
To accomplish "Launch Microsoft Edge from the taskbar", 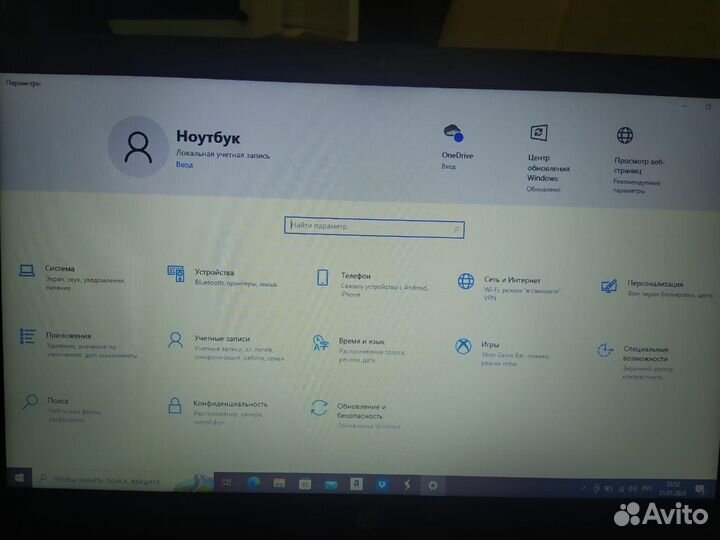I will [x=253, y=483].
